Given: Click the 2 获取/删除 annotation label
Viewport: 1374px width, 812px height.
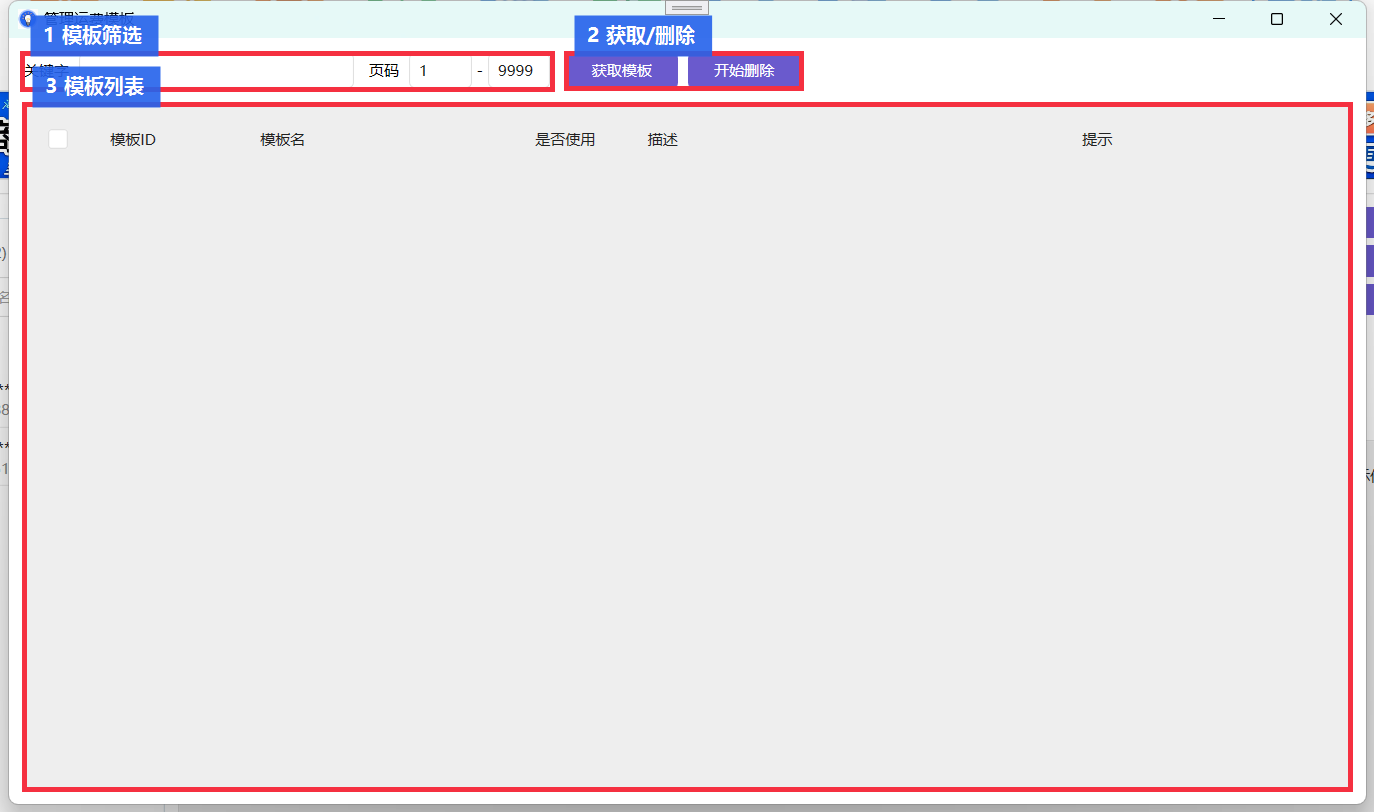Looking at the screenshot, I should [x=642, y=36].
